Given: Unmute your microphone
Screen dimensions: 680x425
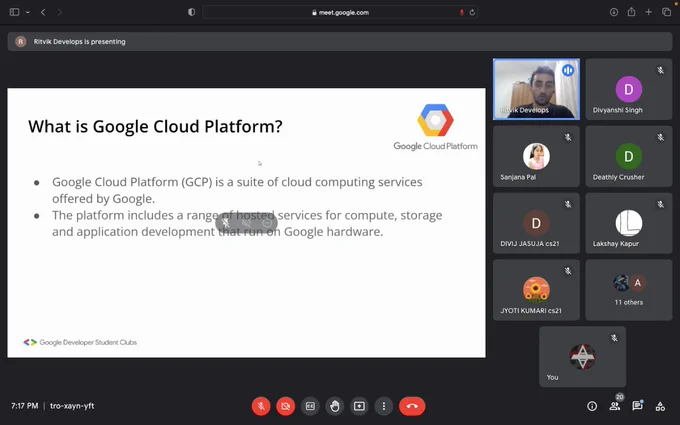Looking at the screenshot, I should (x=261, y=406).
